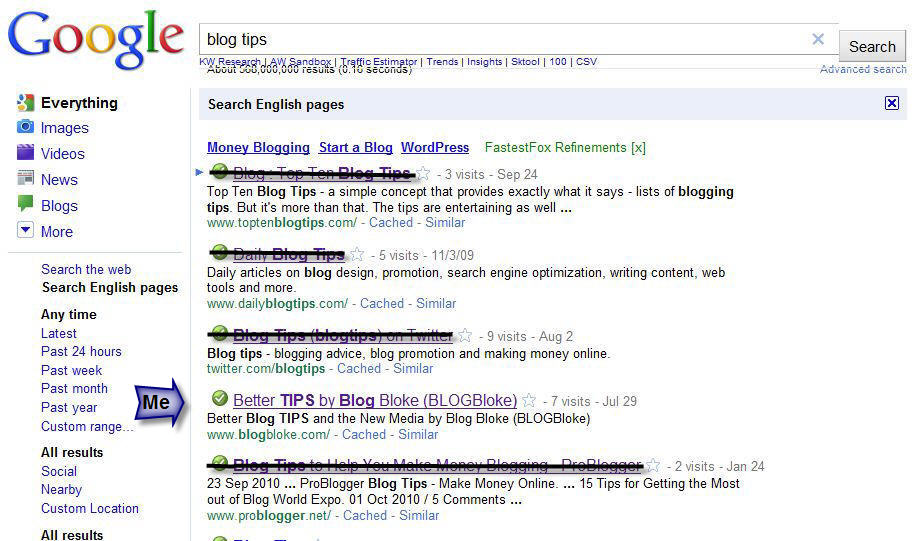Viewport: 914px width, 541px height.
Task: Click the Money Blogging refinement
Action: tap(258, 147)
